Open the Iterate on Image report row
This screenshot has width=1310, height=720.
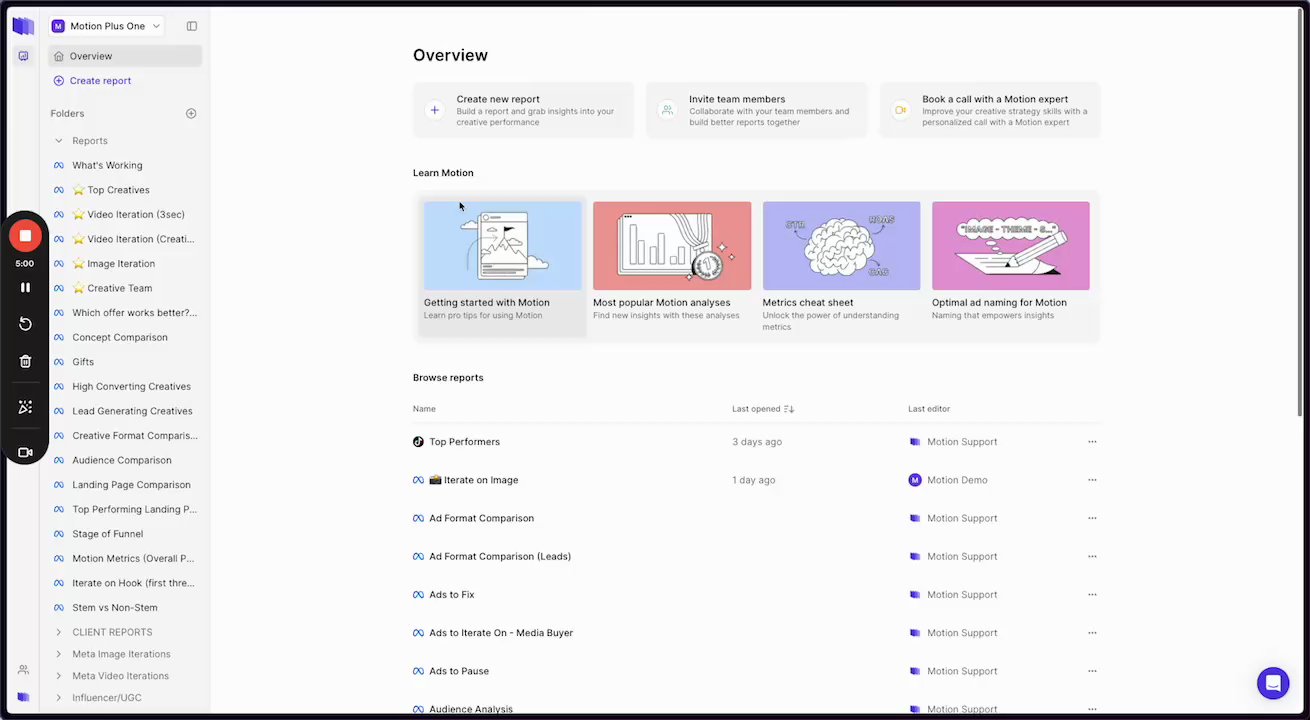tap(756, 480)
